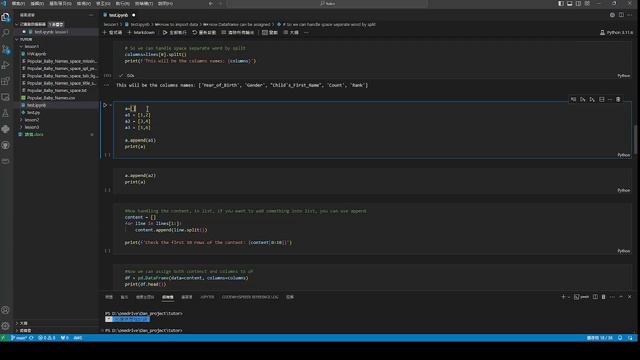Toggle secondary side bar layout icon

(x=578, y=4)
